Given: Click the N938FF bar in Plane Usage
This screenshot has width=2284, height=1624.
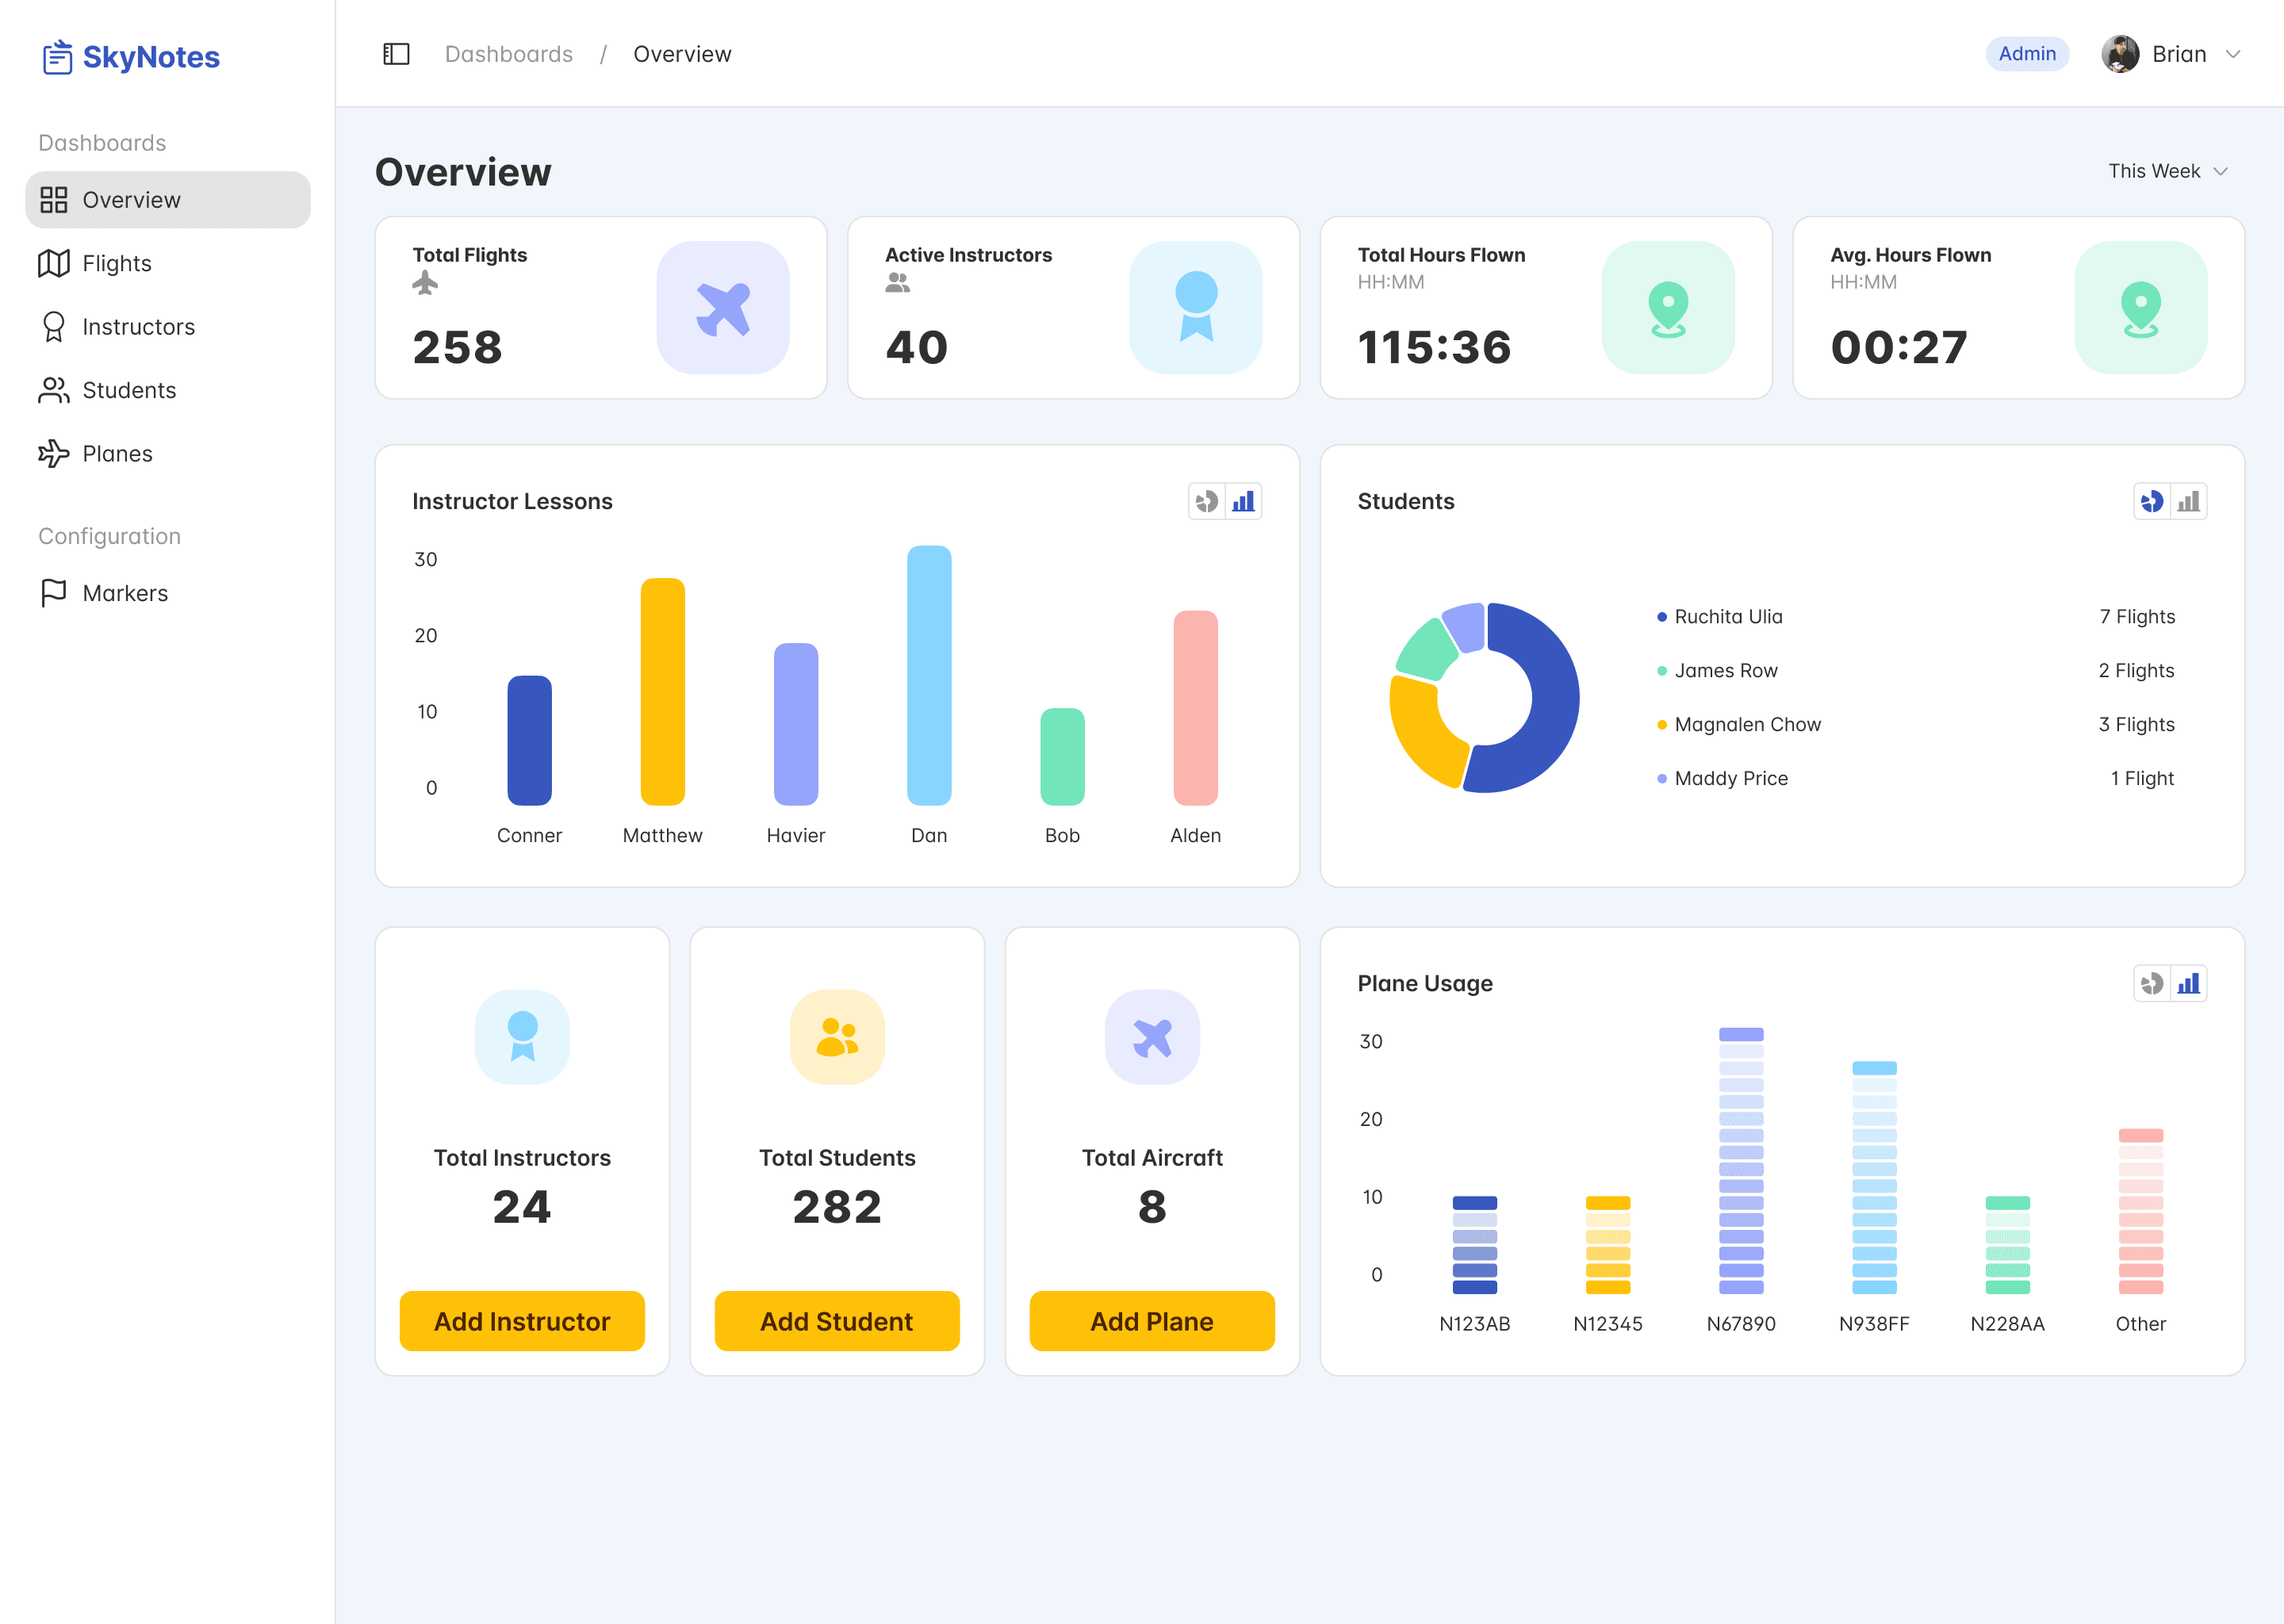Looking at the screenshot, I should click(x=1874, y=1178).
